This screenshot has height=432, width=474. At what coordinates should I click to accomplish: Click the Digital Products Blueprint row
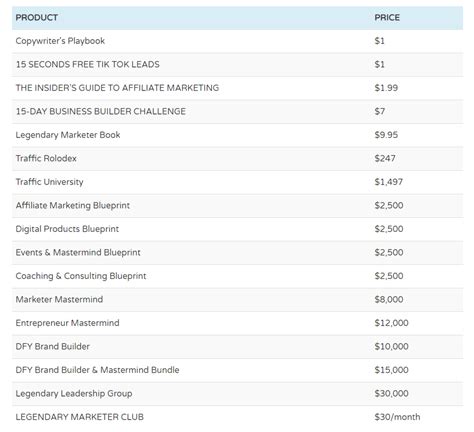click(237, 229)
